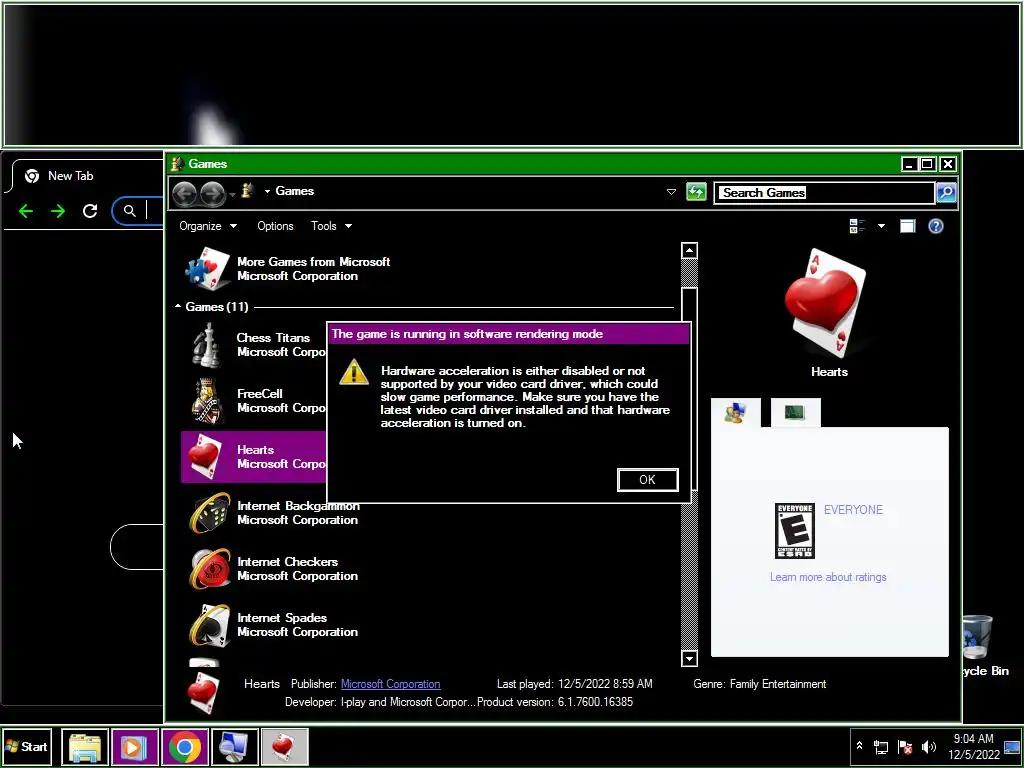
Task: Click the ESRB Everyone rating logo
Action: click(x=794, y=530)
